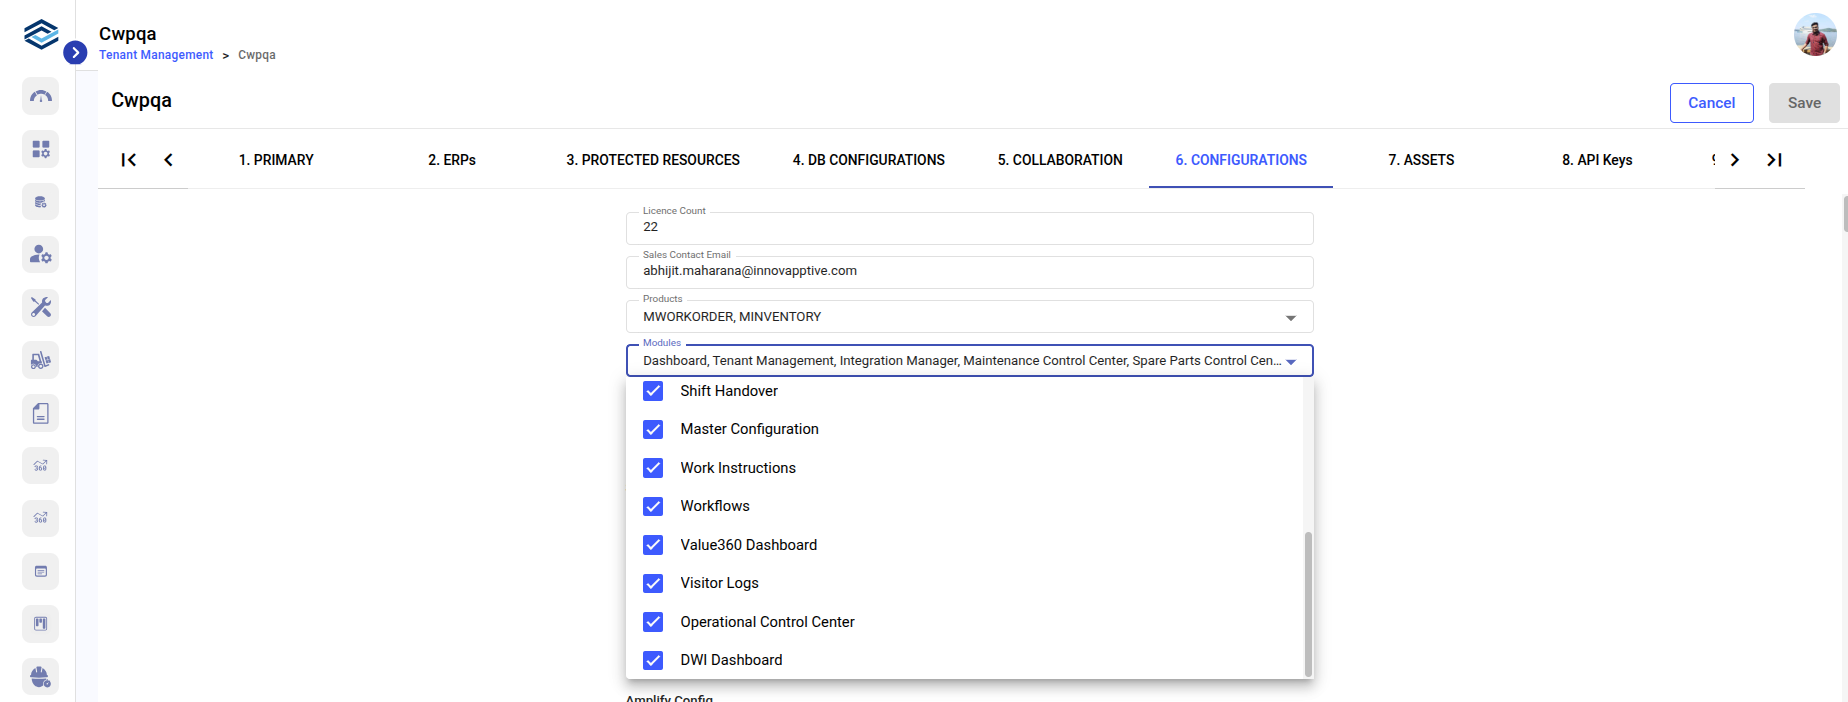Go to Tenant Management breadcrumb link

156,55
